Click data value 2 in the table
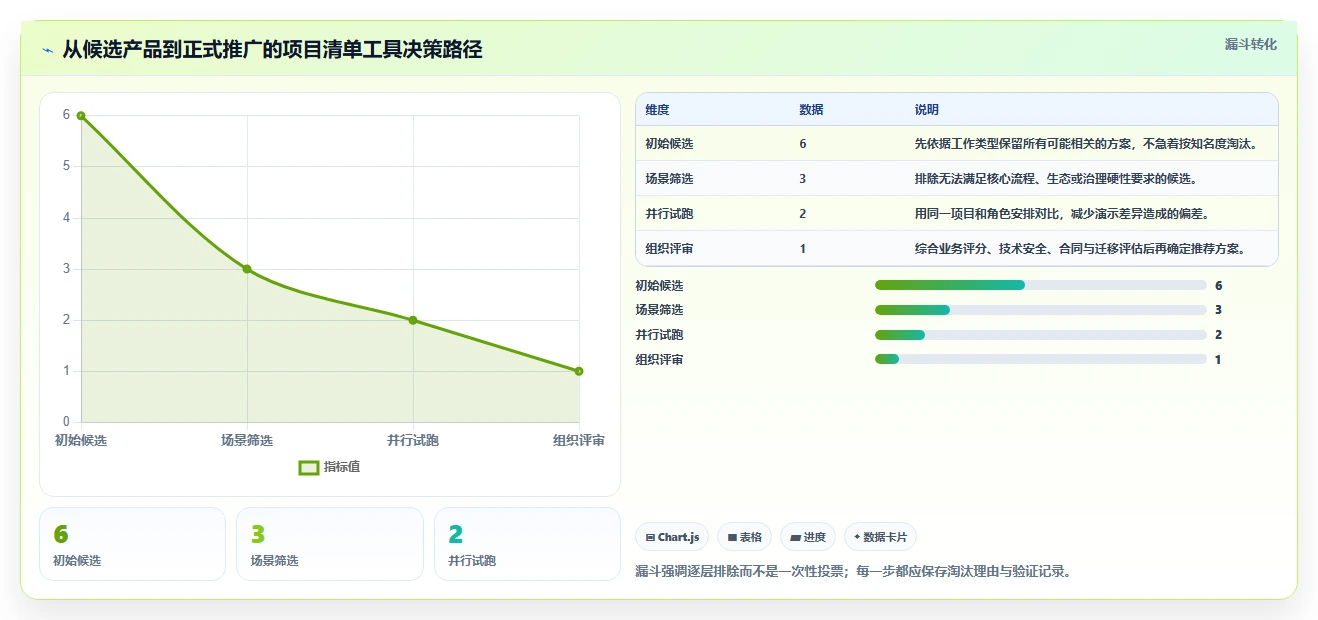The image size is (1318, 620). point(803,214)
